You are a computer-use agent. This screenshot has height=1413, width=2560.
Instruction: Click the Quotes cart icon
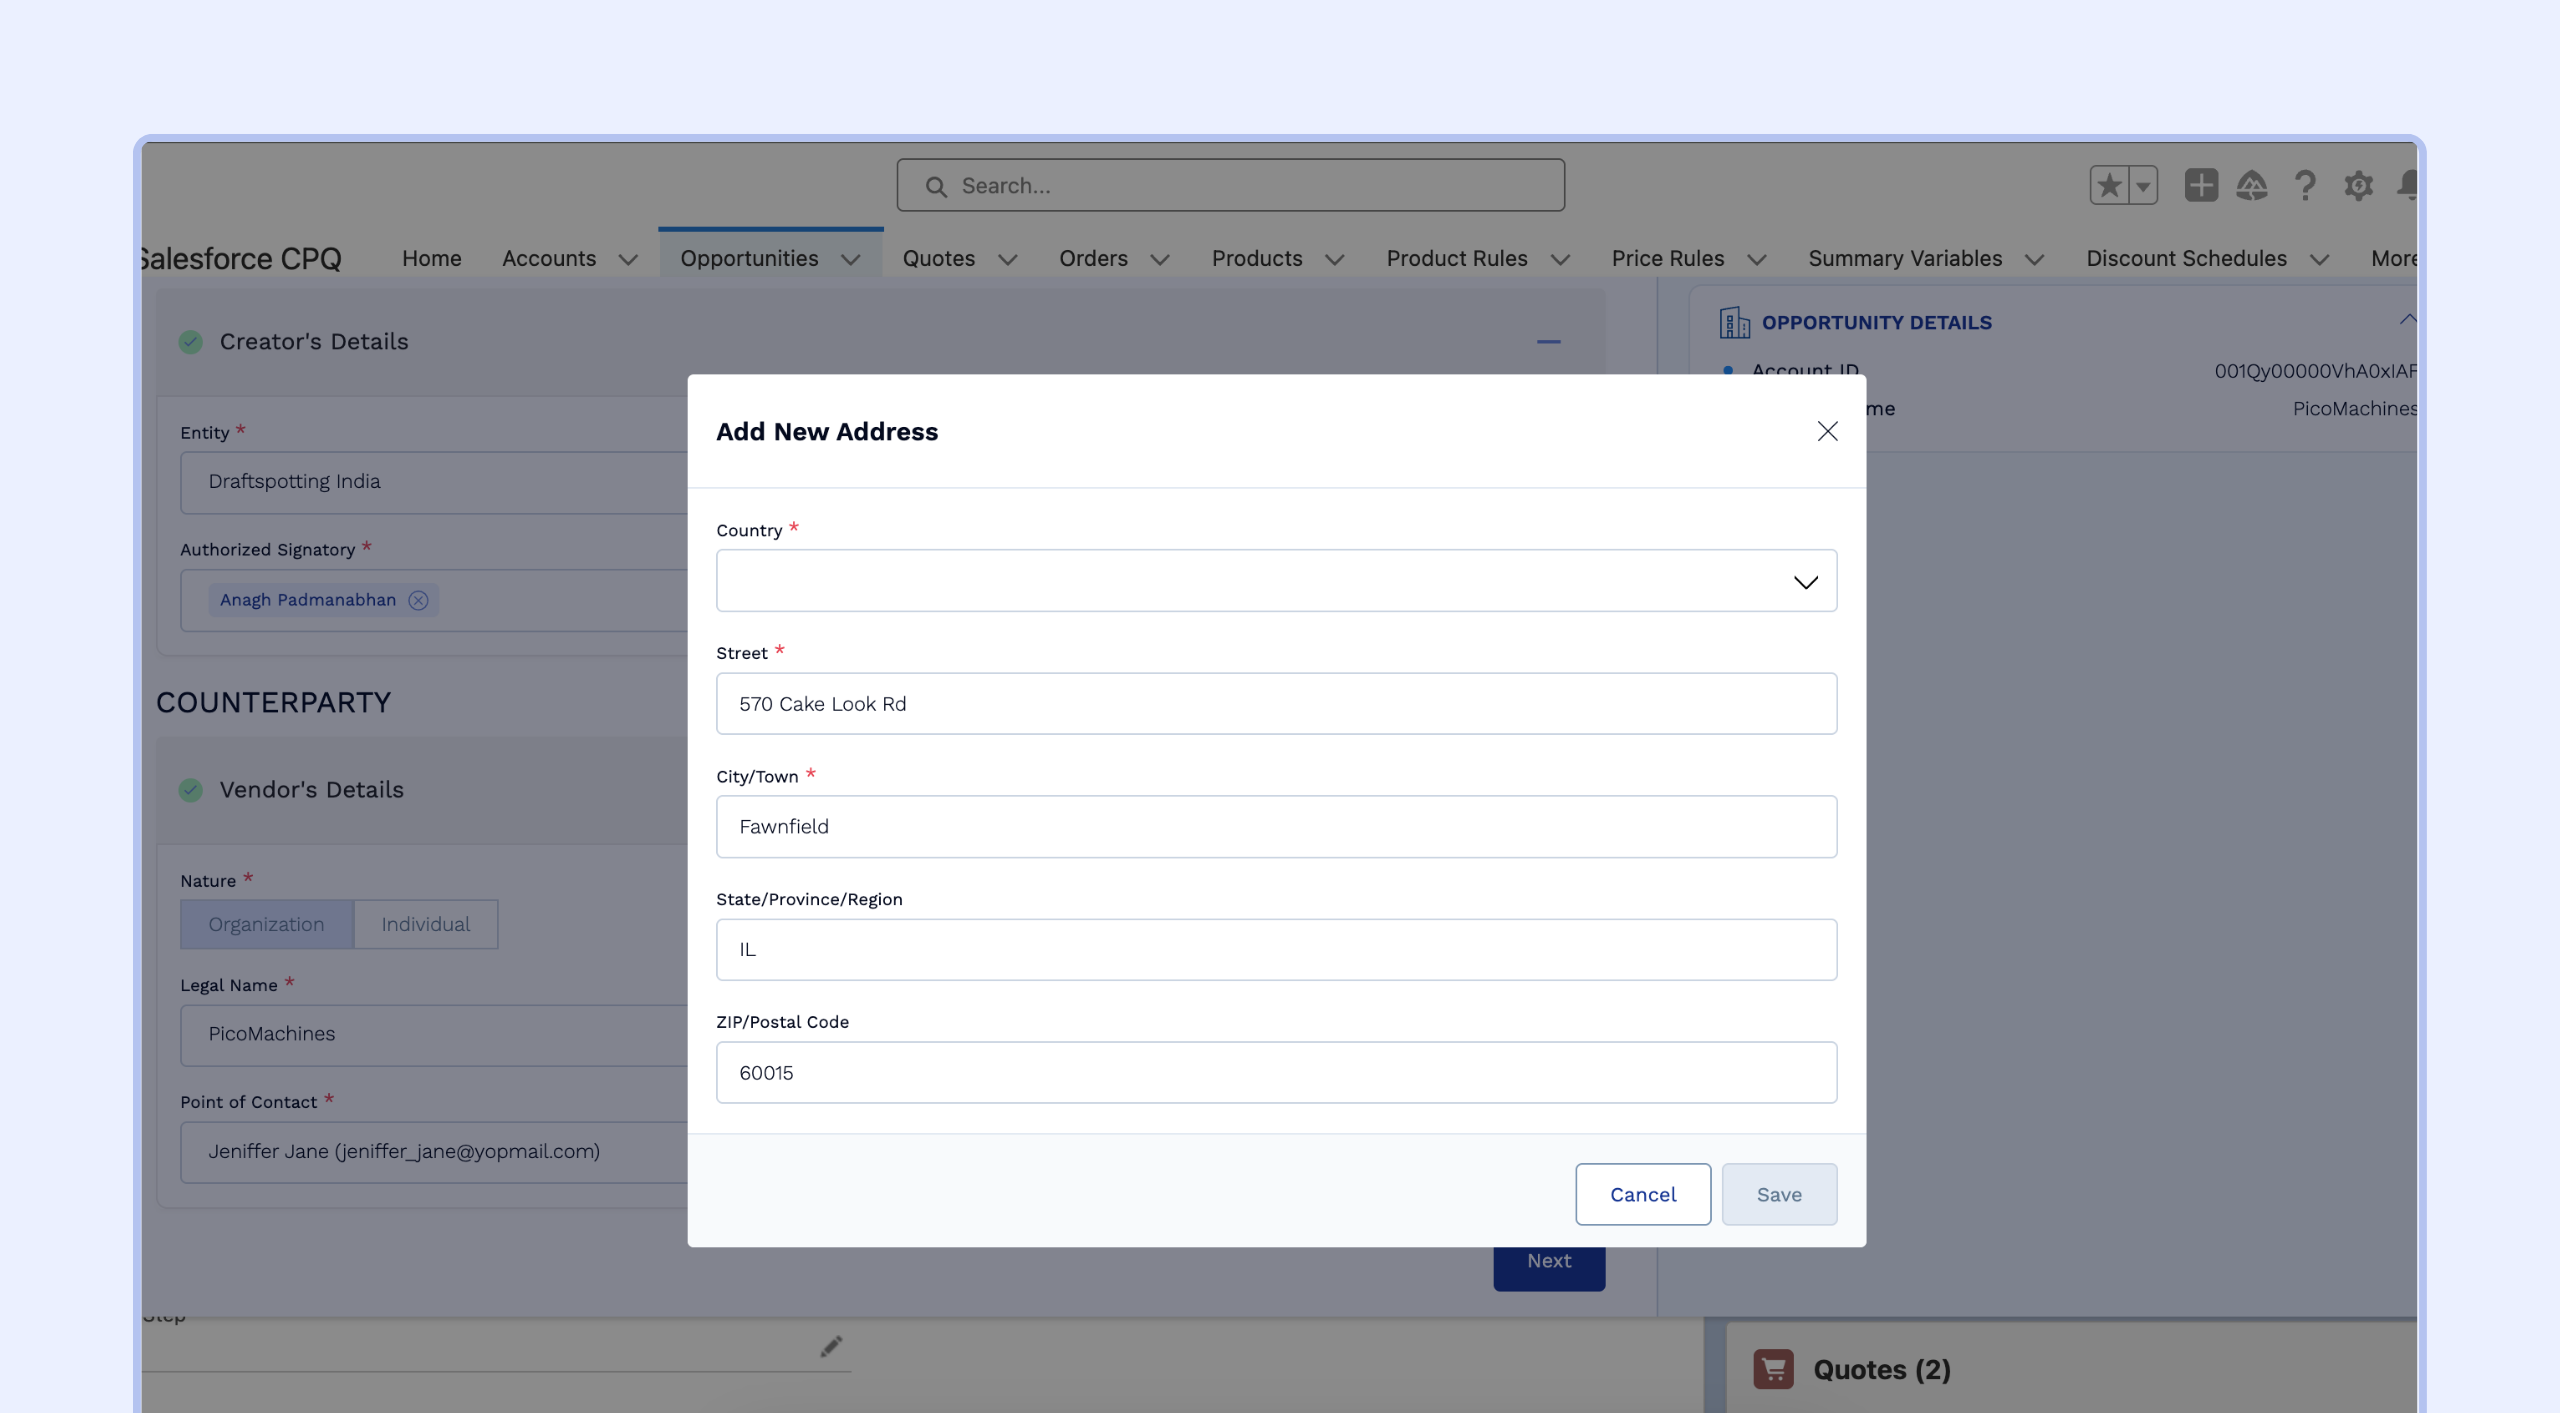(x=1773, y=1369)
